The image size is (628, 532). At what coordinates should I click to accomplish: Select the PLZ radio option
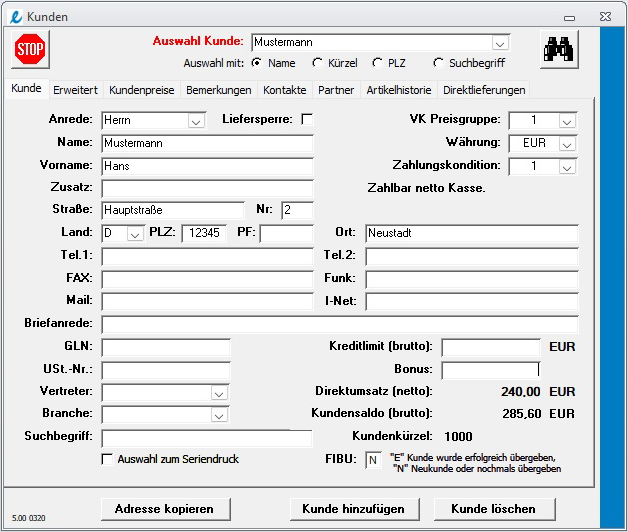(x=377, y=63)
